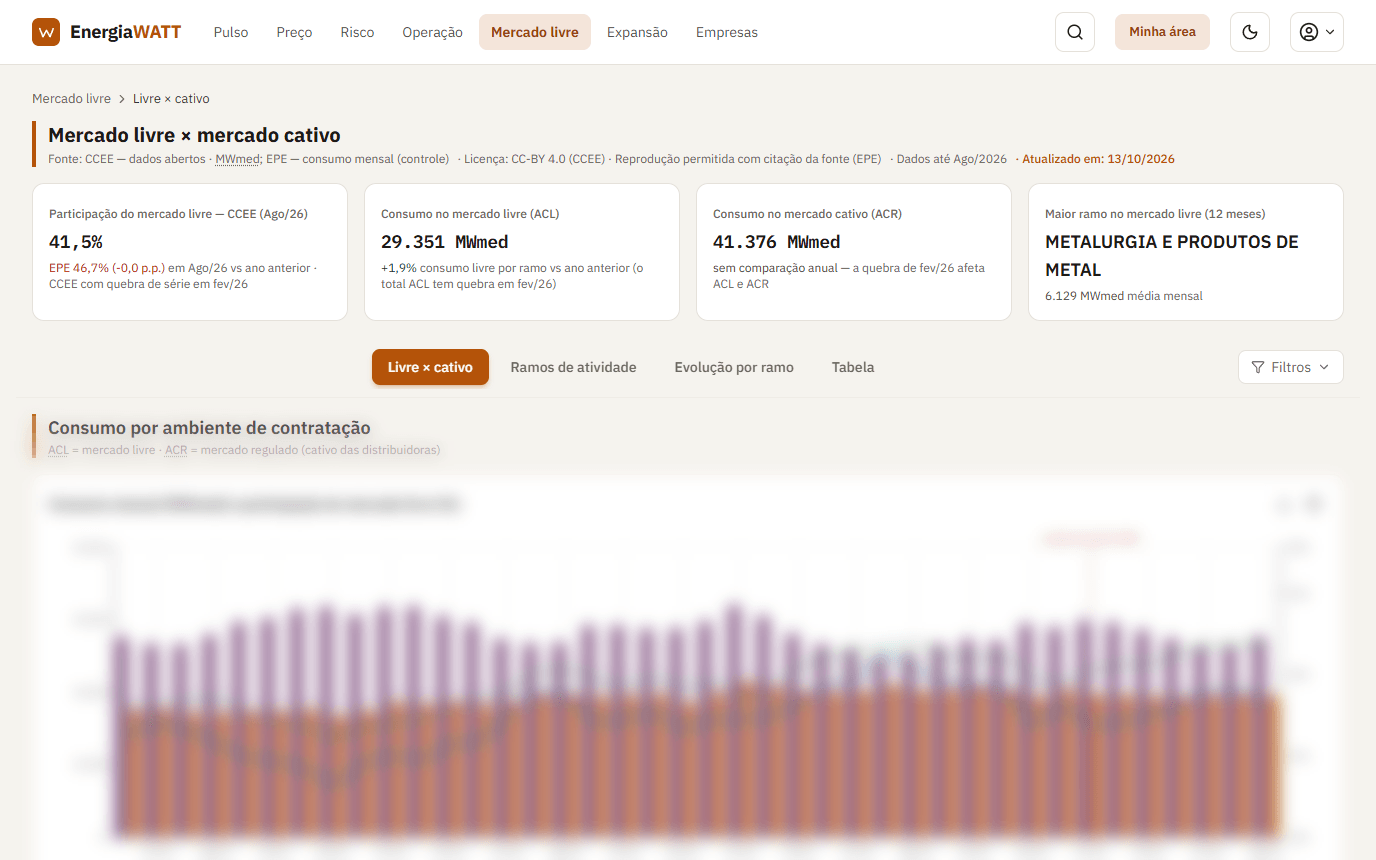Screen dimensions: 1376x860
Task: Click the ACR abbreviation under chart heading
Action: [x=176, y=450]
